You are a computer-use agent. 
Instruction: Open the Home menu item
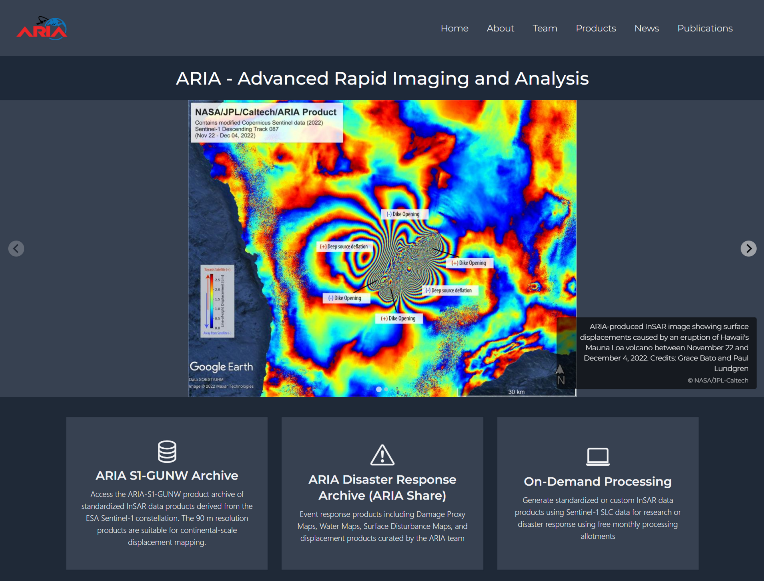(455, 28)
